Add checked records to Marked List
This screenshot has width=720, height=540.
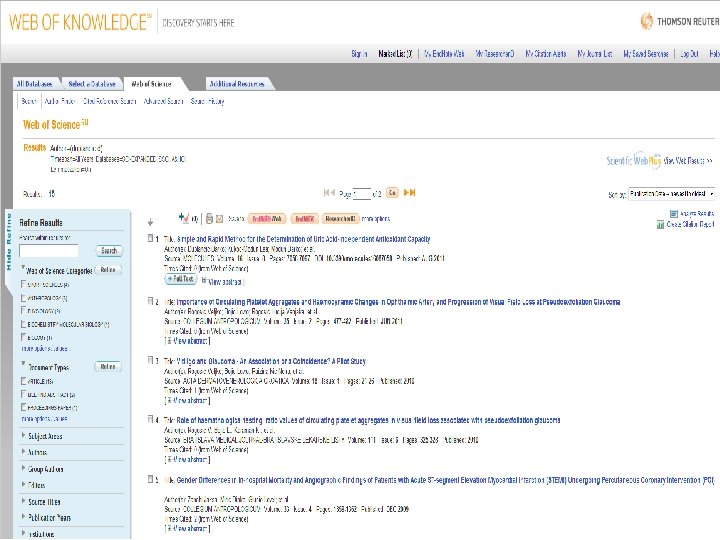185,218
